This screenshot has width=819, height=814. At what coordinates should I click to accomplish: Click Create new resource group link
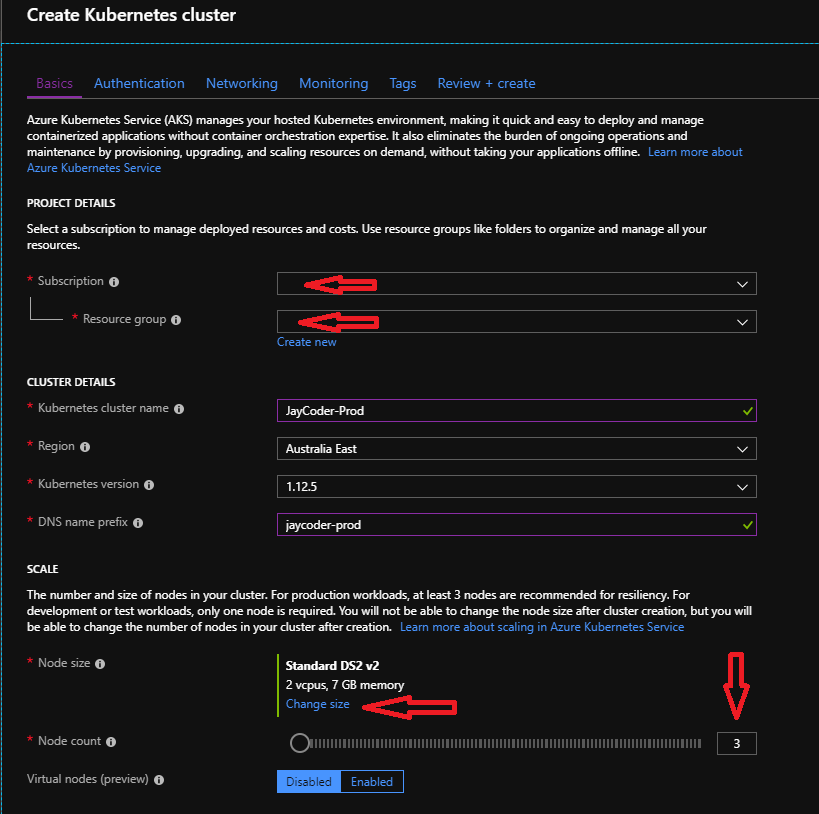[x=307, y=342]
